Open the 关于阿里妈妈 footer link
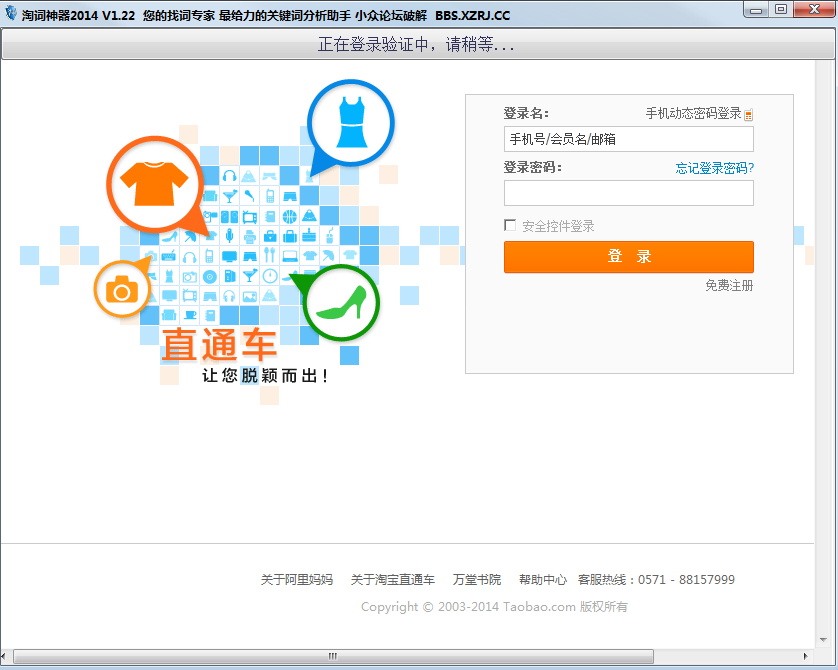This screenshot has height=670, width=838. pyautogui.click(x=296, y=580)
